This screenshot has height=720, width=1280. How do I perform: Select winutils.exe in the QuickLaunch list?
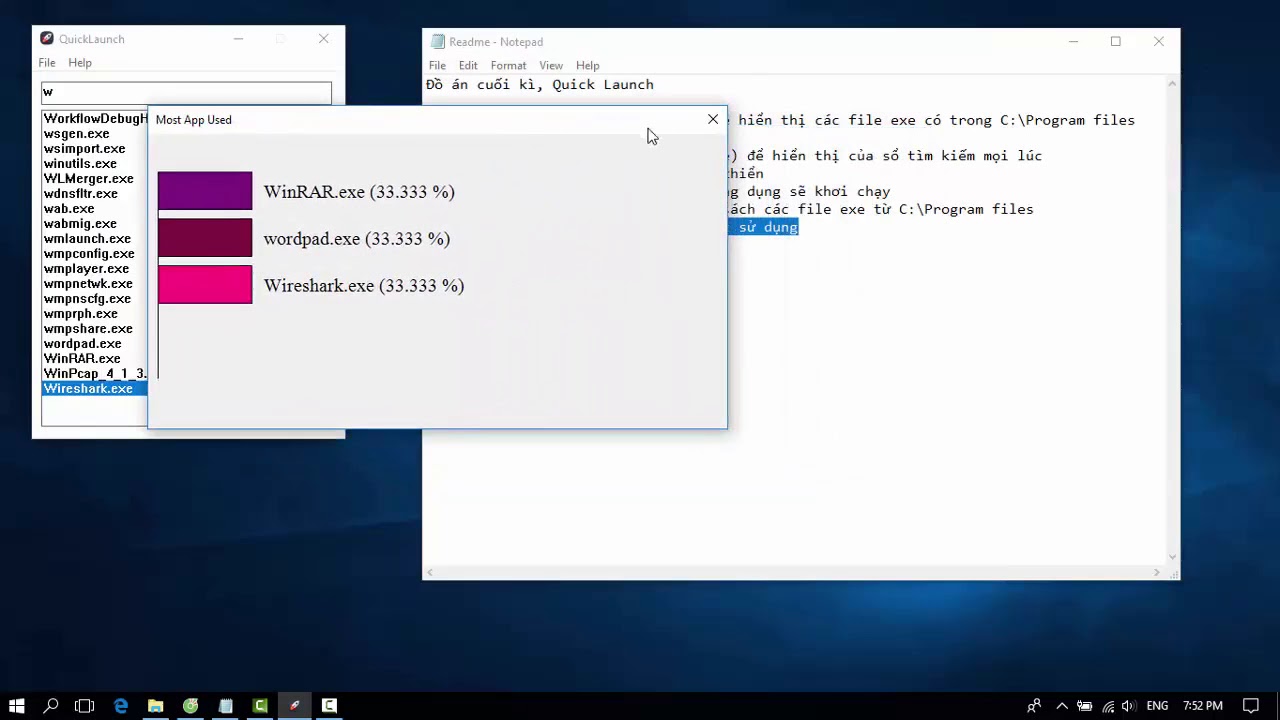click(95, 164)
